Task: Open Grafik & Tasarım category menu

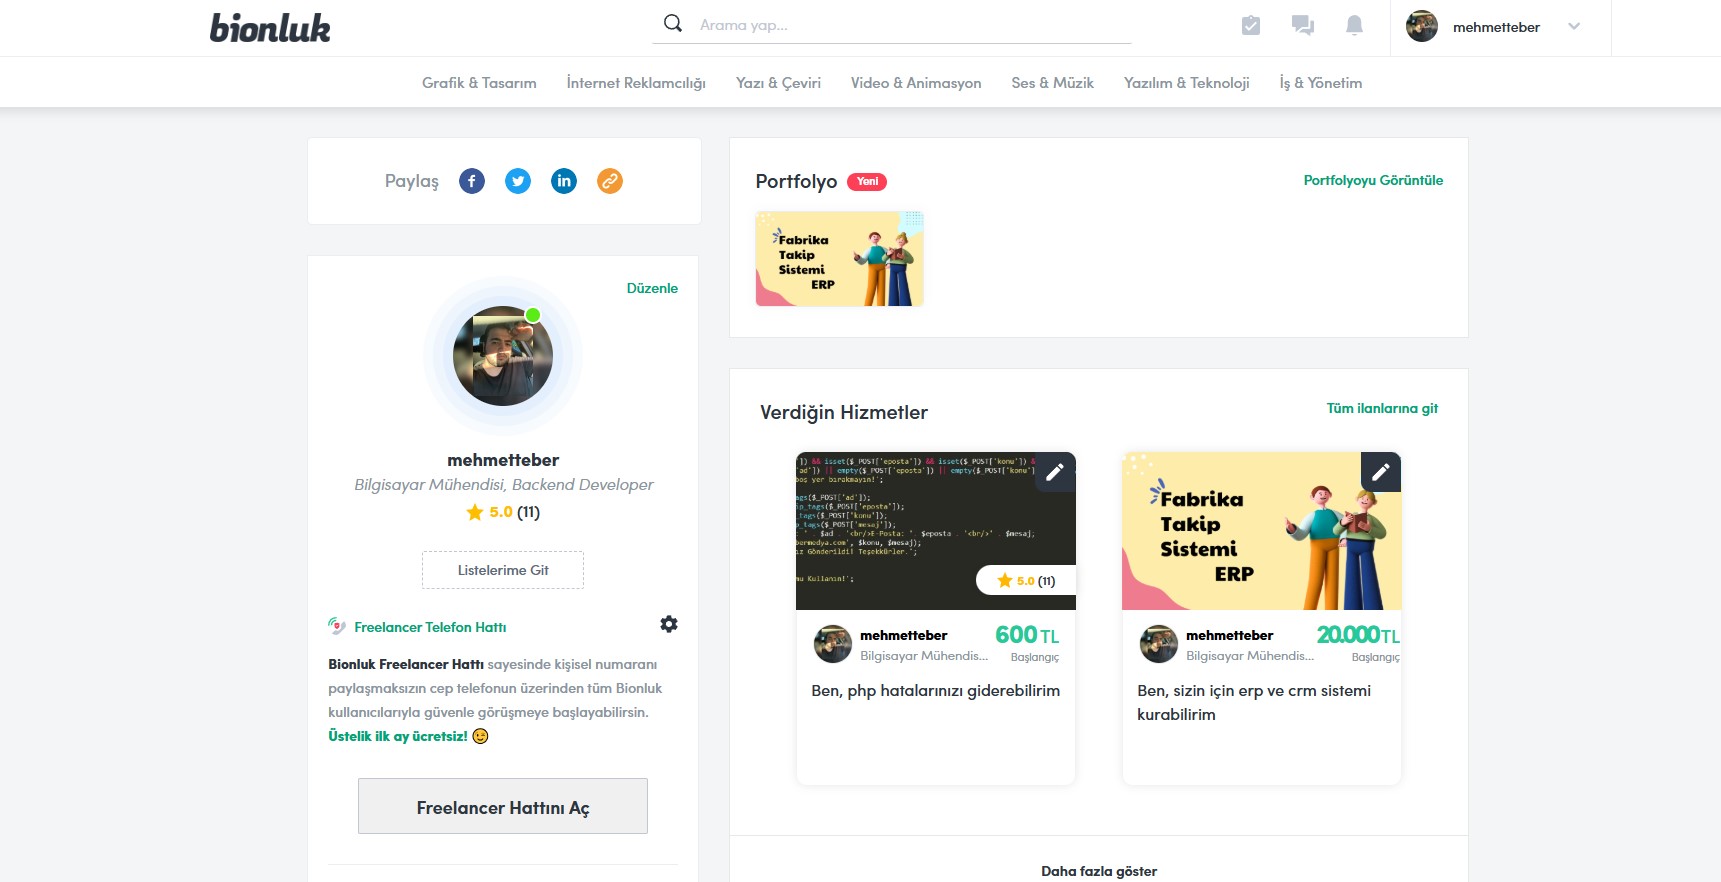Action: pyautogui.click(x=479, y=83)
